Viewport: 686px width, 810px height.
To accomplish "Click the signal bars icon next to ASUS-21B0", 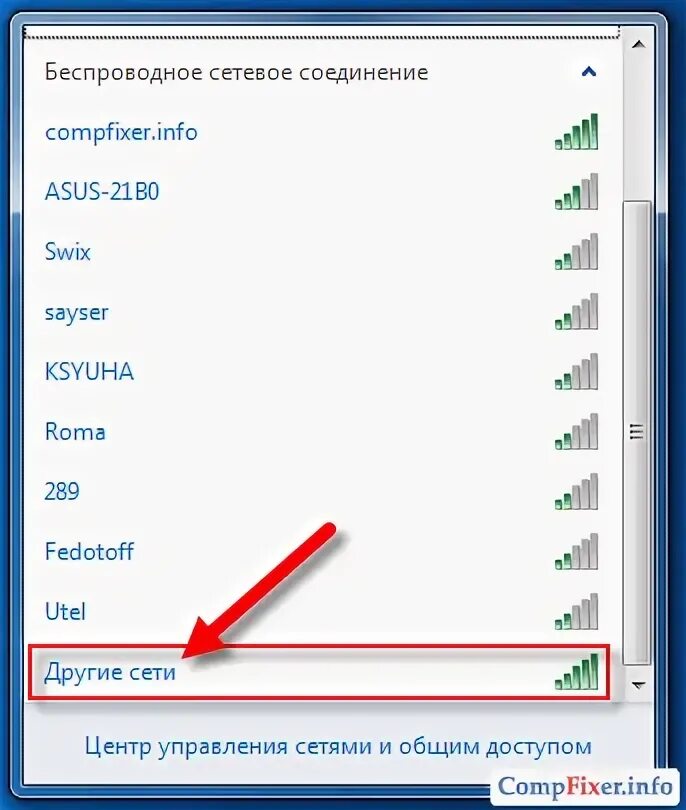I will point(576,192).
